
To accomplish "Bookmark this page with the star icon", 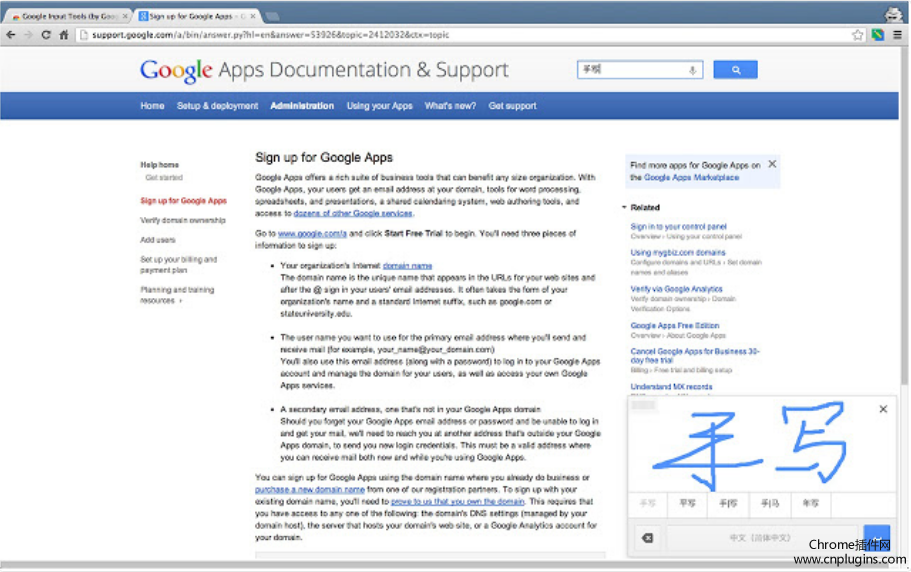I will pos(858,35).
